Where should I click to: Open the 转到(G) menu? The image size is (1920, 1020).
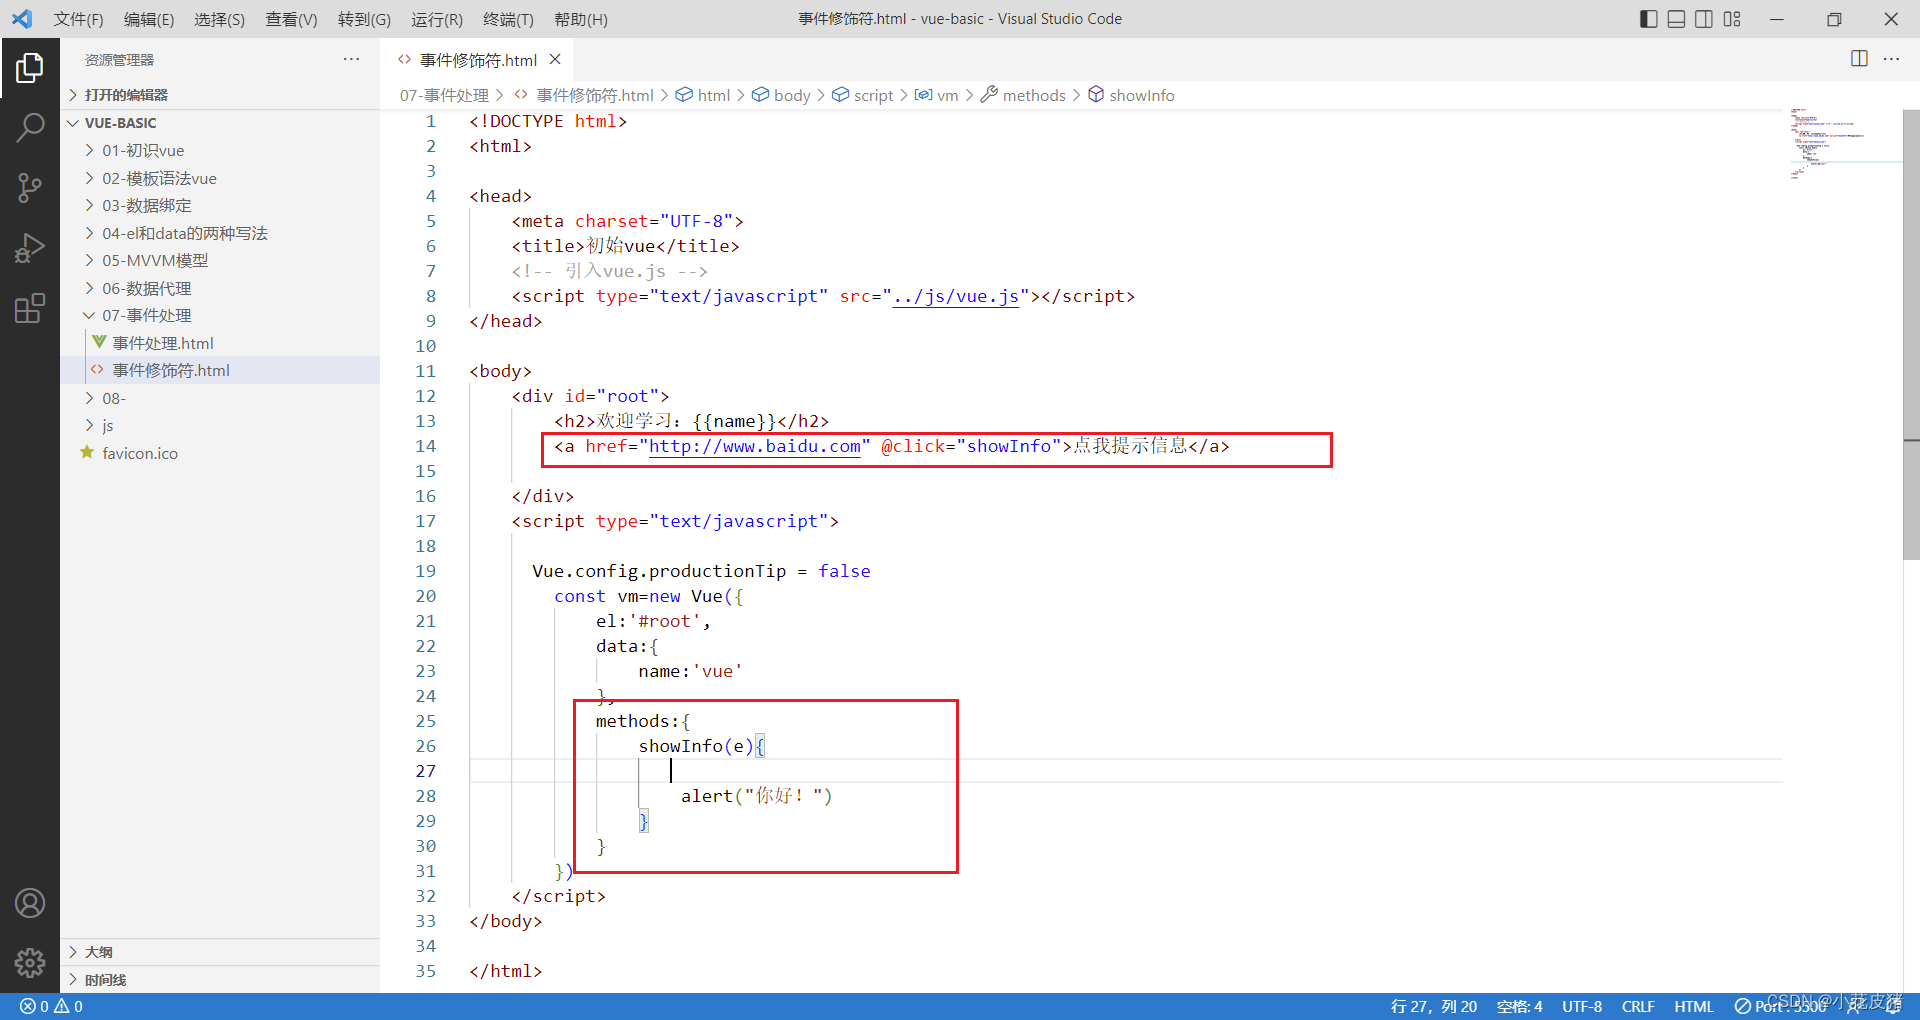364,19
